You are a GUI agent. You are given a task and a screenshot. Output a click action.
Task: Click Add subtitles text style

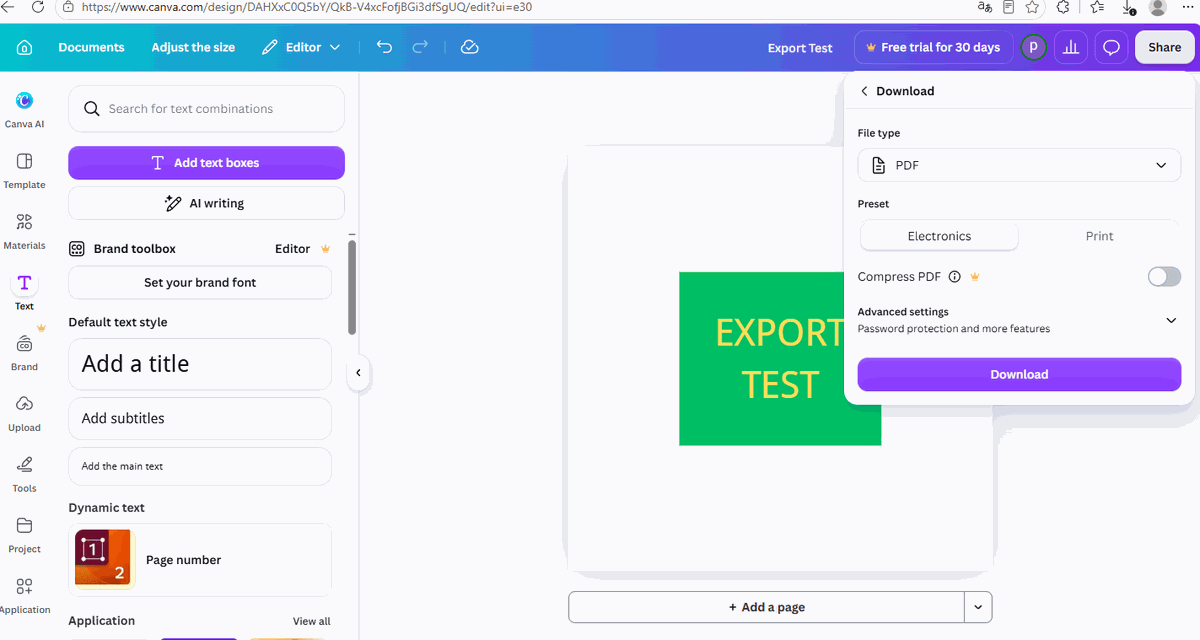tap(200, 418)
